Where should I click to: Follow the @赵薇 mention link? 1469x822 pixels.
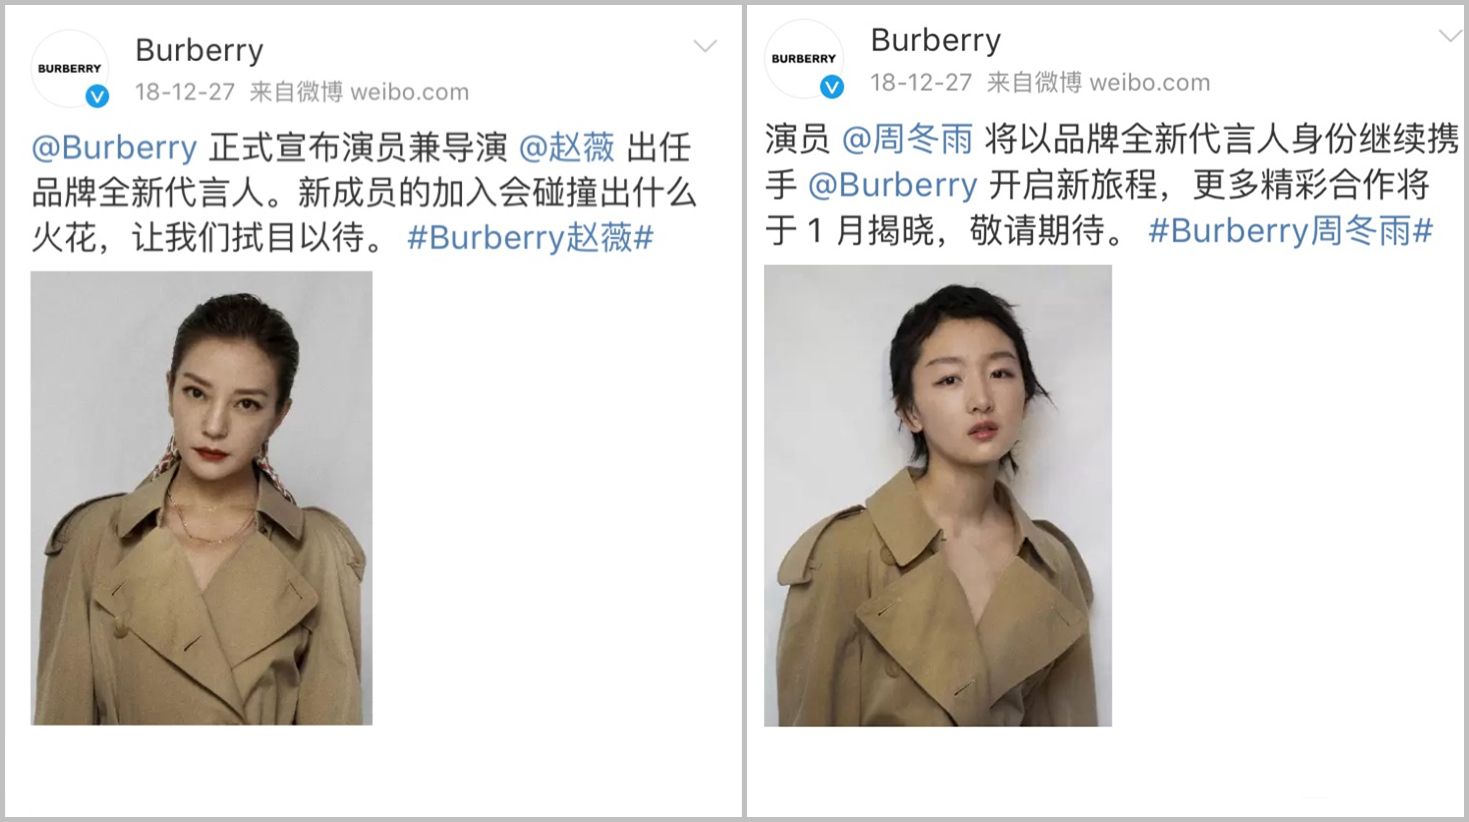click(x=567, y=147)
